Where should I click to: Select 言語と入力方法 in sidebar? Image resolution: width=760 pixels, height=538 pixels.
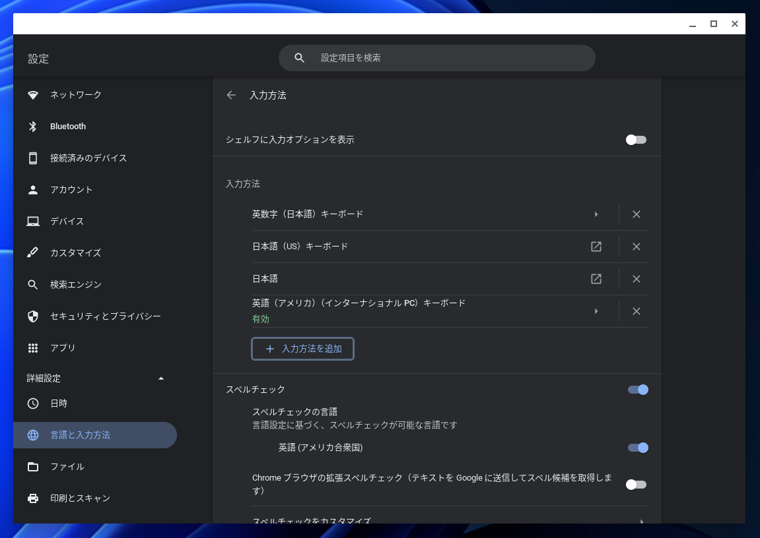95,435
